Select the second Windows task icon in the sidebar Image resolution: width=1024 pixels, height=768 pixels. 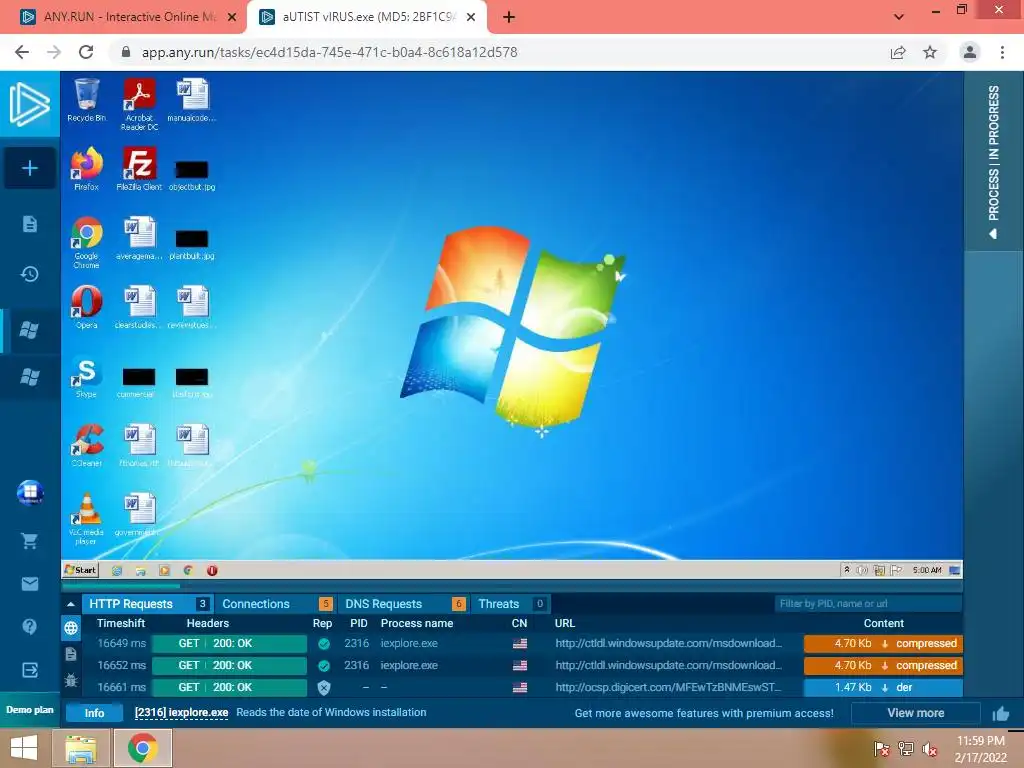point(29,377)
